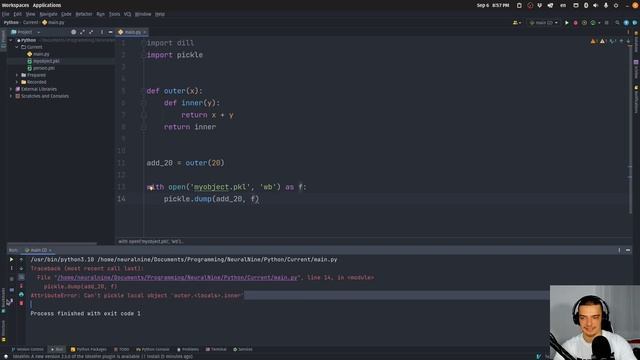640x360 pixels.
Task: Click Run with Coverage icon
Action: click(x=584, y=23)
